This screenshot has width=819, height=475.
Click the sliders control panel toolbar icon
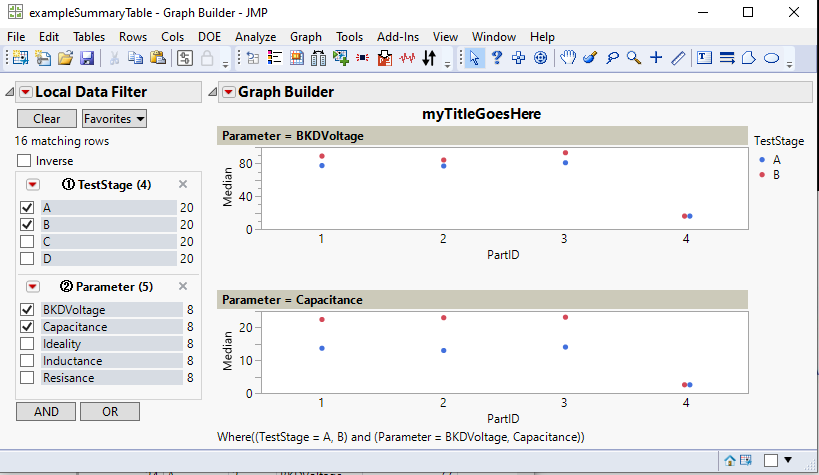[185, 57]
